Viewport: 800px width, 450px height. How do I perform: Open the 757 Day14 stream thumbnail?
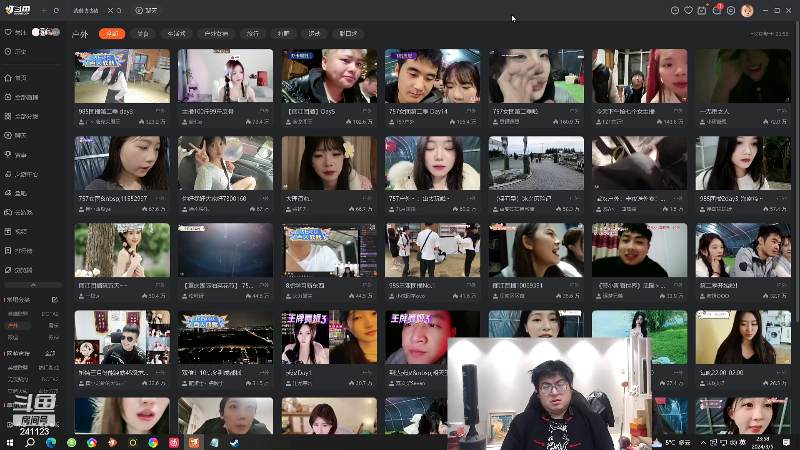(432, 76)
